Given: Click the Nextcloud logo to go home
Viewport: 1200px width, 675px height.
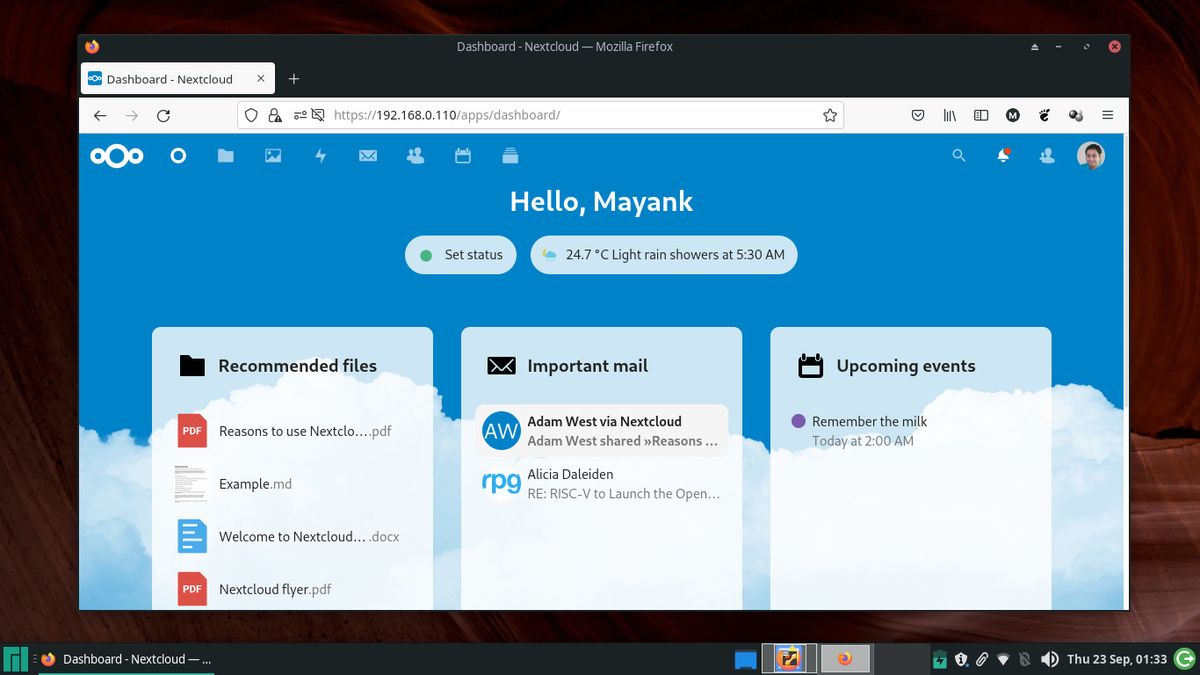Looking at the screenshot, I should (x=116, y=156).
